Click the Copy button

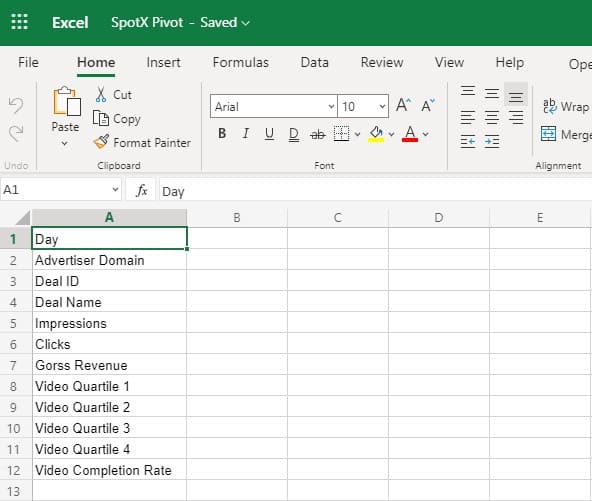(117, 119)
